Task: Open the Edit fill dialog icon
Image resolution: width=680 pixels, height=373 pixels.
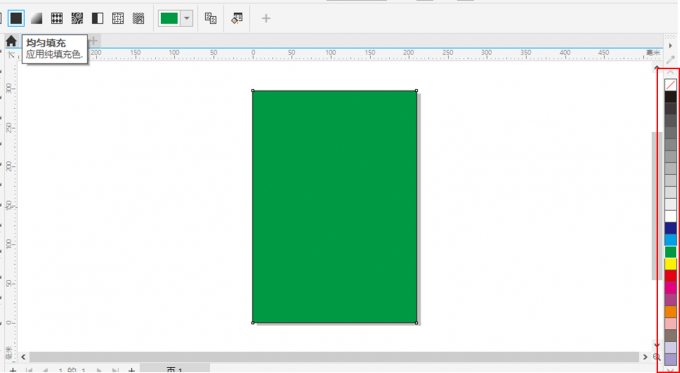Action: (237, 18)
